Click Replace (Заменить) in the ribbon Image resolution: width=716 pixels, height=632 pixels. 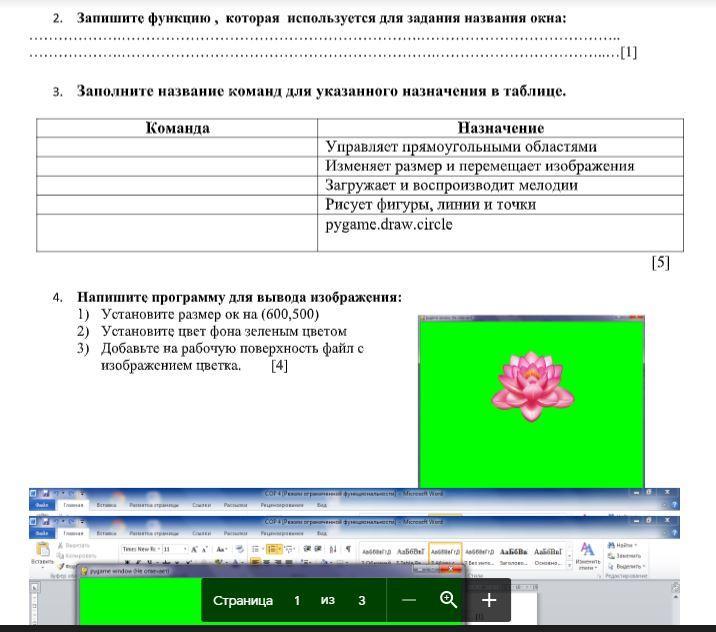point(625,556)
